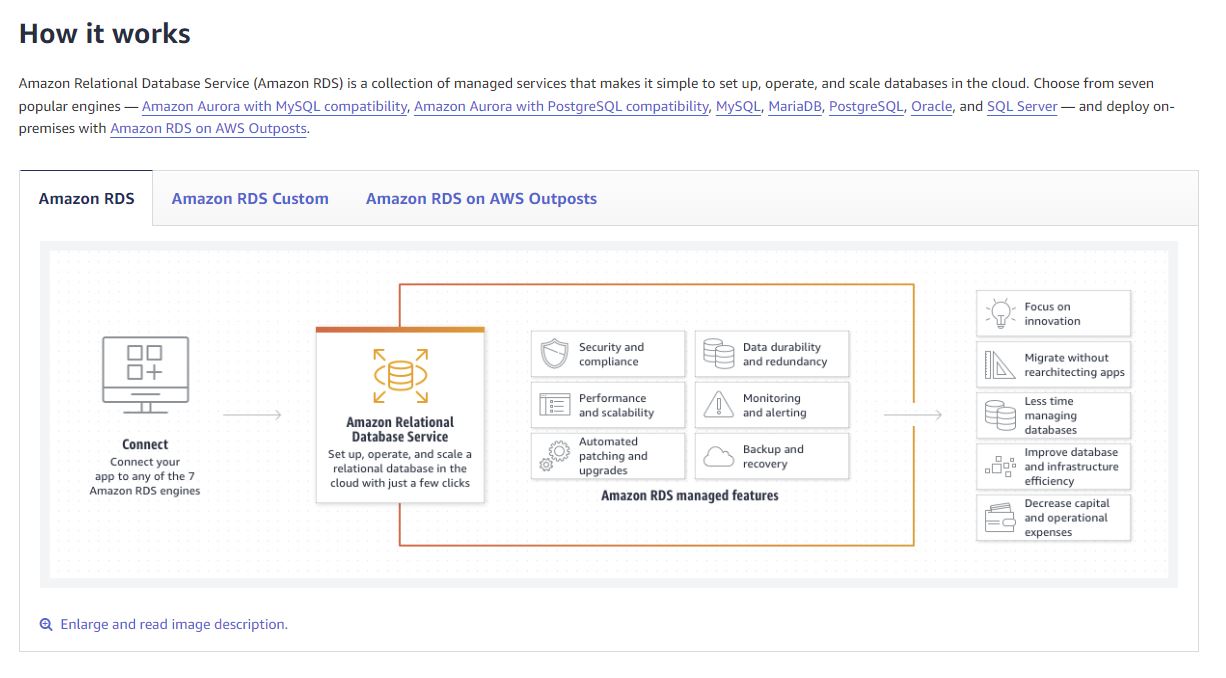This screenshot has height=678, width=1226.
Task: Click the Monitoring and alerting warning icon
Action: click(718, 405)
